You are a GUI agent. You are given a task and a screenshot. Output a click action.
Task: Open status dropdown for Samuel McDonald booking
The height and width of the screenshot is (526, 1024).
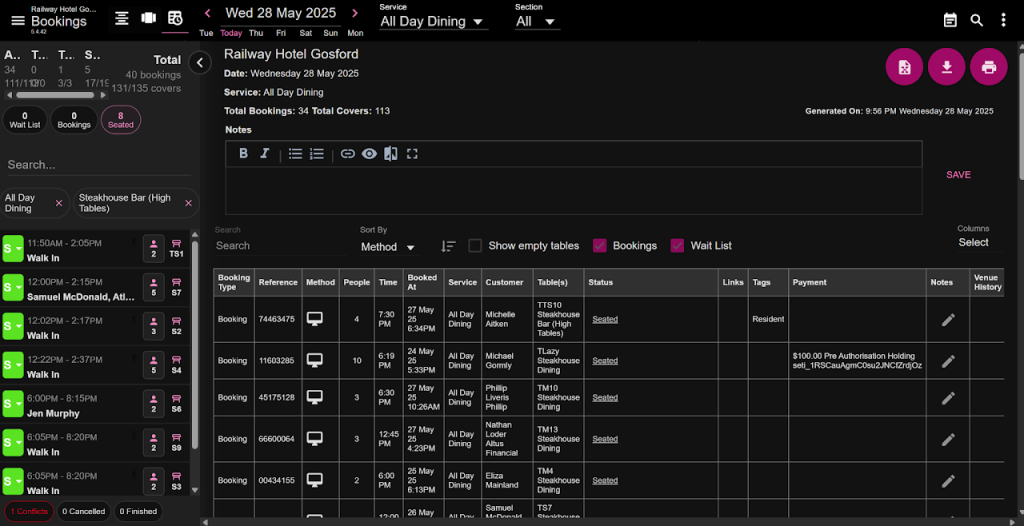(x=12, y=288)
